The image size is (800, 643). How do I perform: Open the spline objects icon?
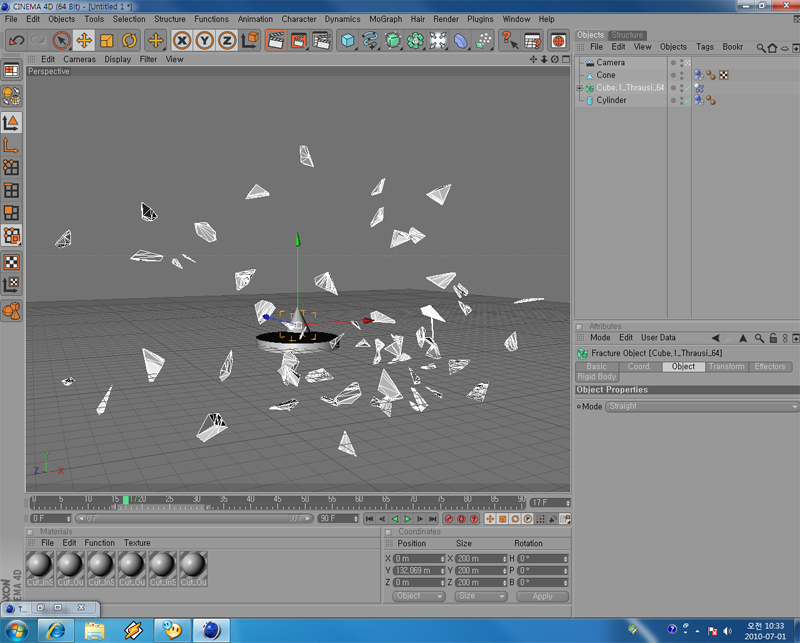(x=370, y=40)
